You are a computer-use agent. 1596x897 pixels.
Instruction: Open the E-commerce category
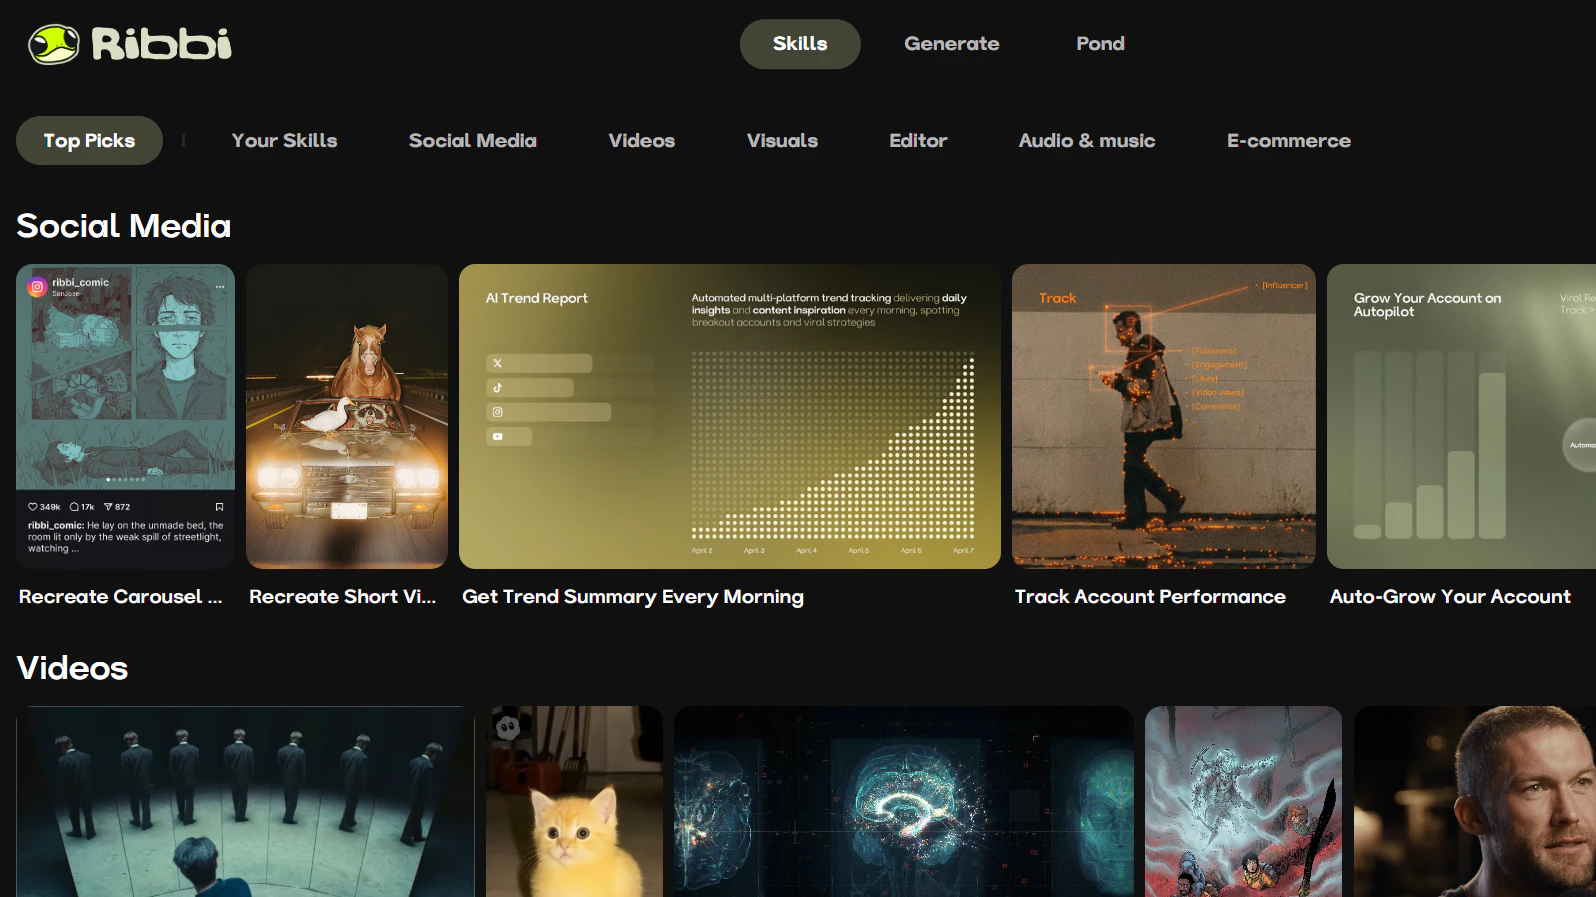click(x=1288, y=141)
